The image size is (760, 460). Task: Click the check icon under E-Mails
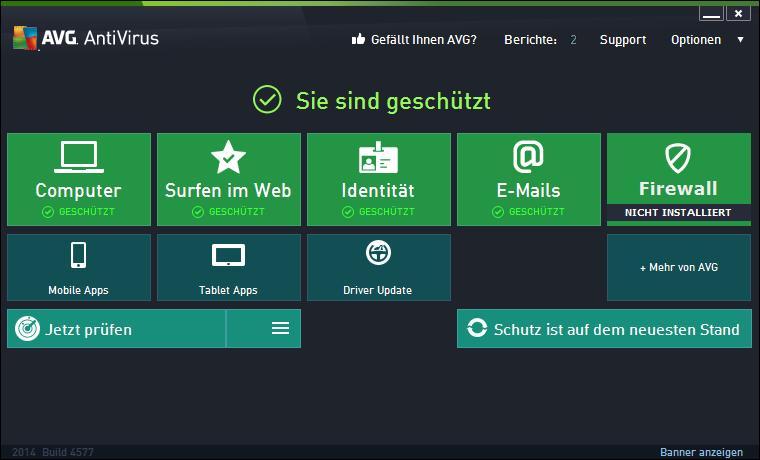[x=498, y=212]
